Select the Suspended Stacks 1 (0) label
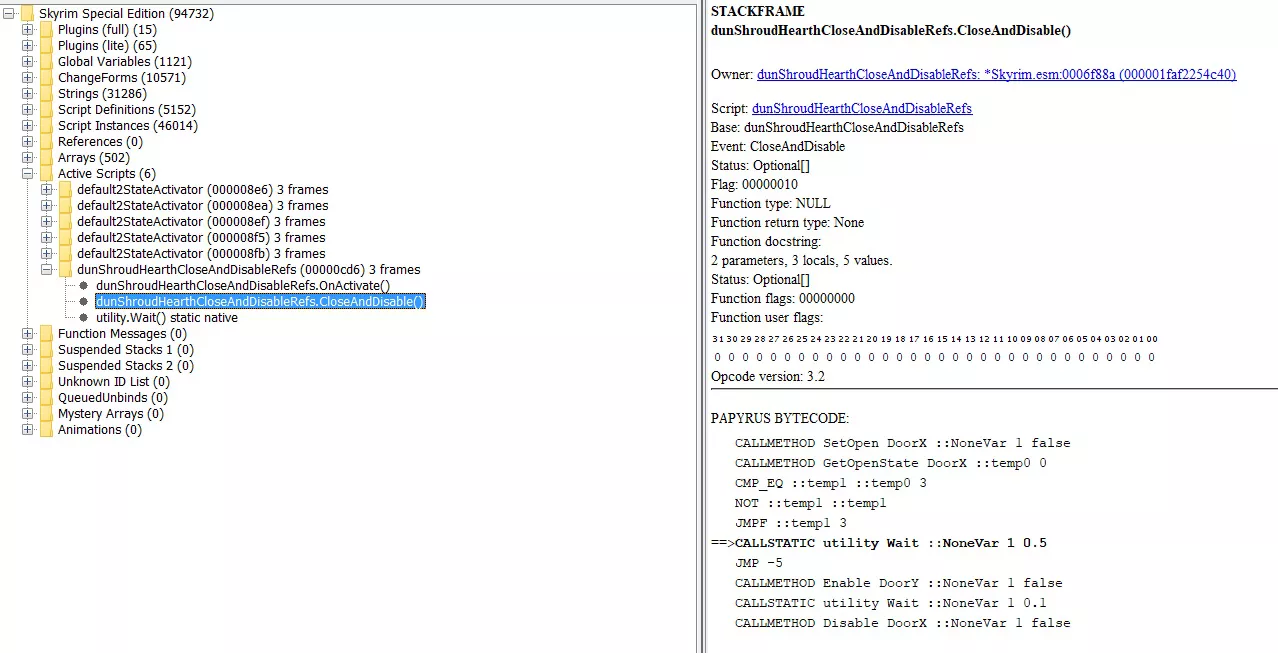The width and height of the screenshot is (1278, 653). [126, 350]
